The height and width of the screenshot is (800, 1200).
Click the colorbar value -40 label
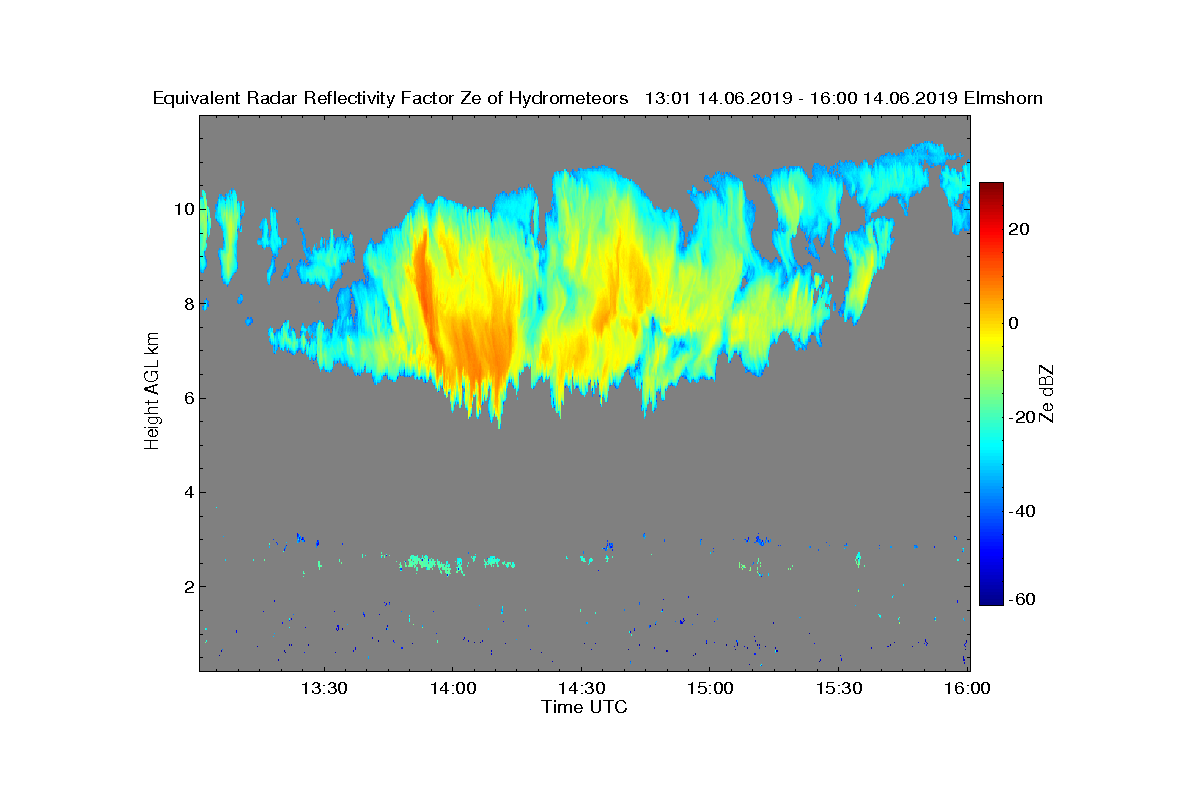pyautogui.click(x=1020, y=511)
